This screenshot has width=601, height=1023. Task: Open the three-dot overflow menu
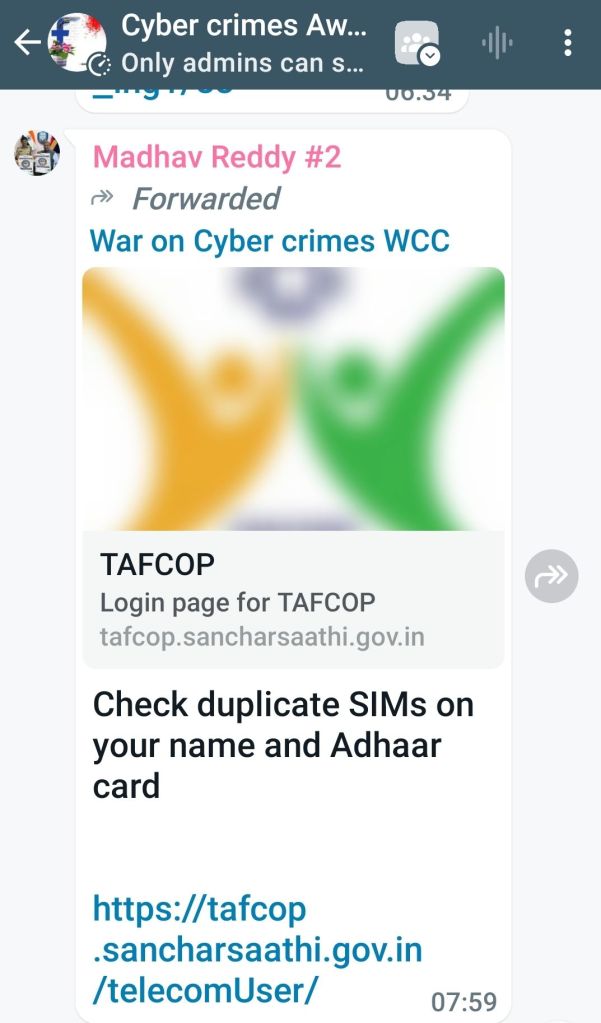click(x=568, y=43)
